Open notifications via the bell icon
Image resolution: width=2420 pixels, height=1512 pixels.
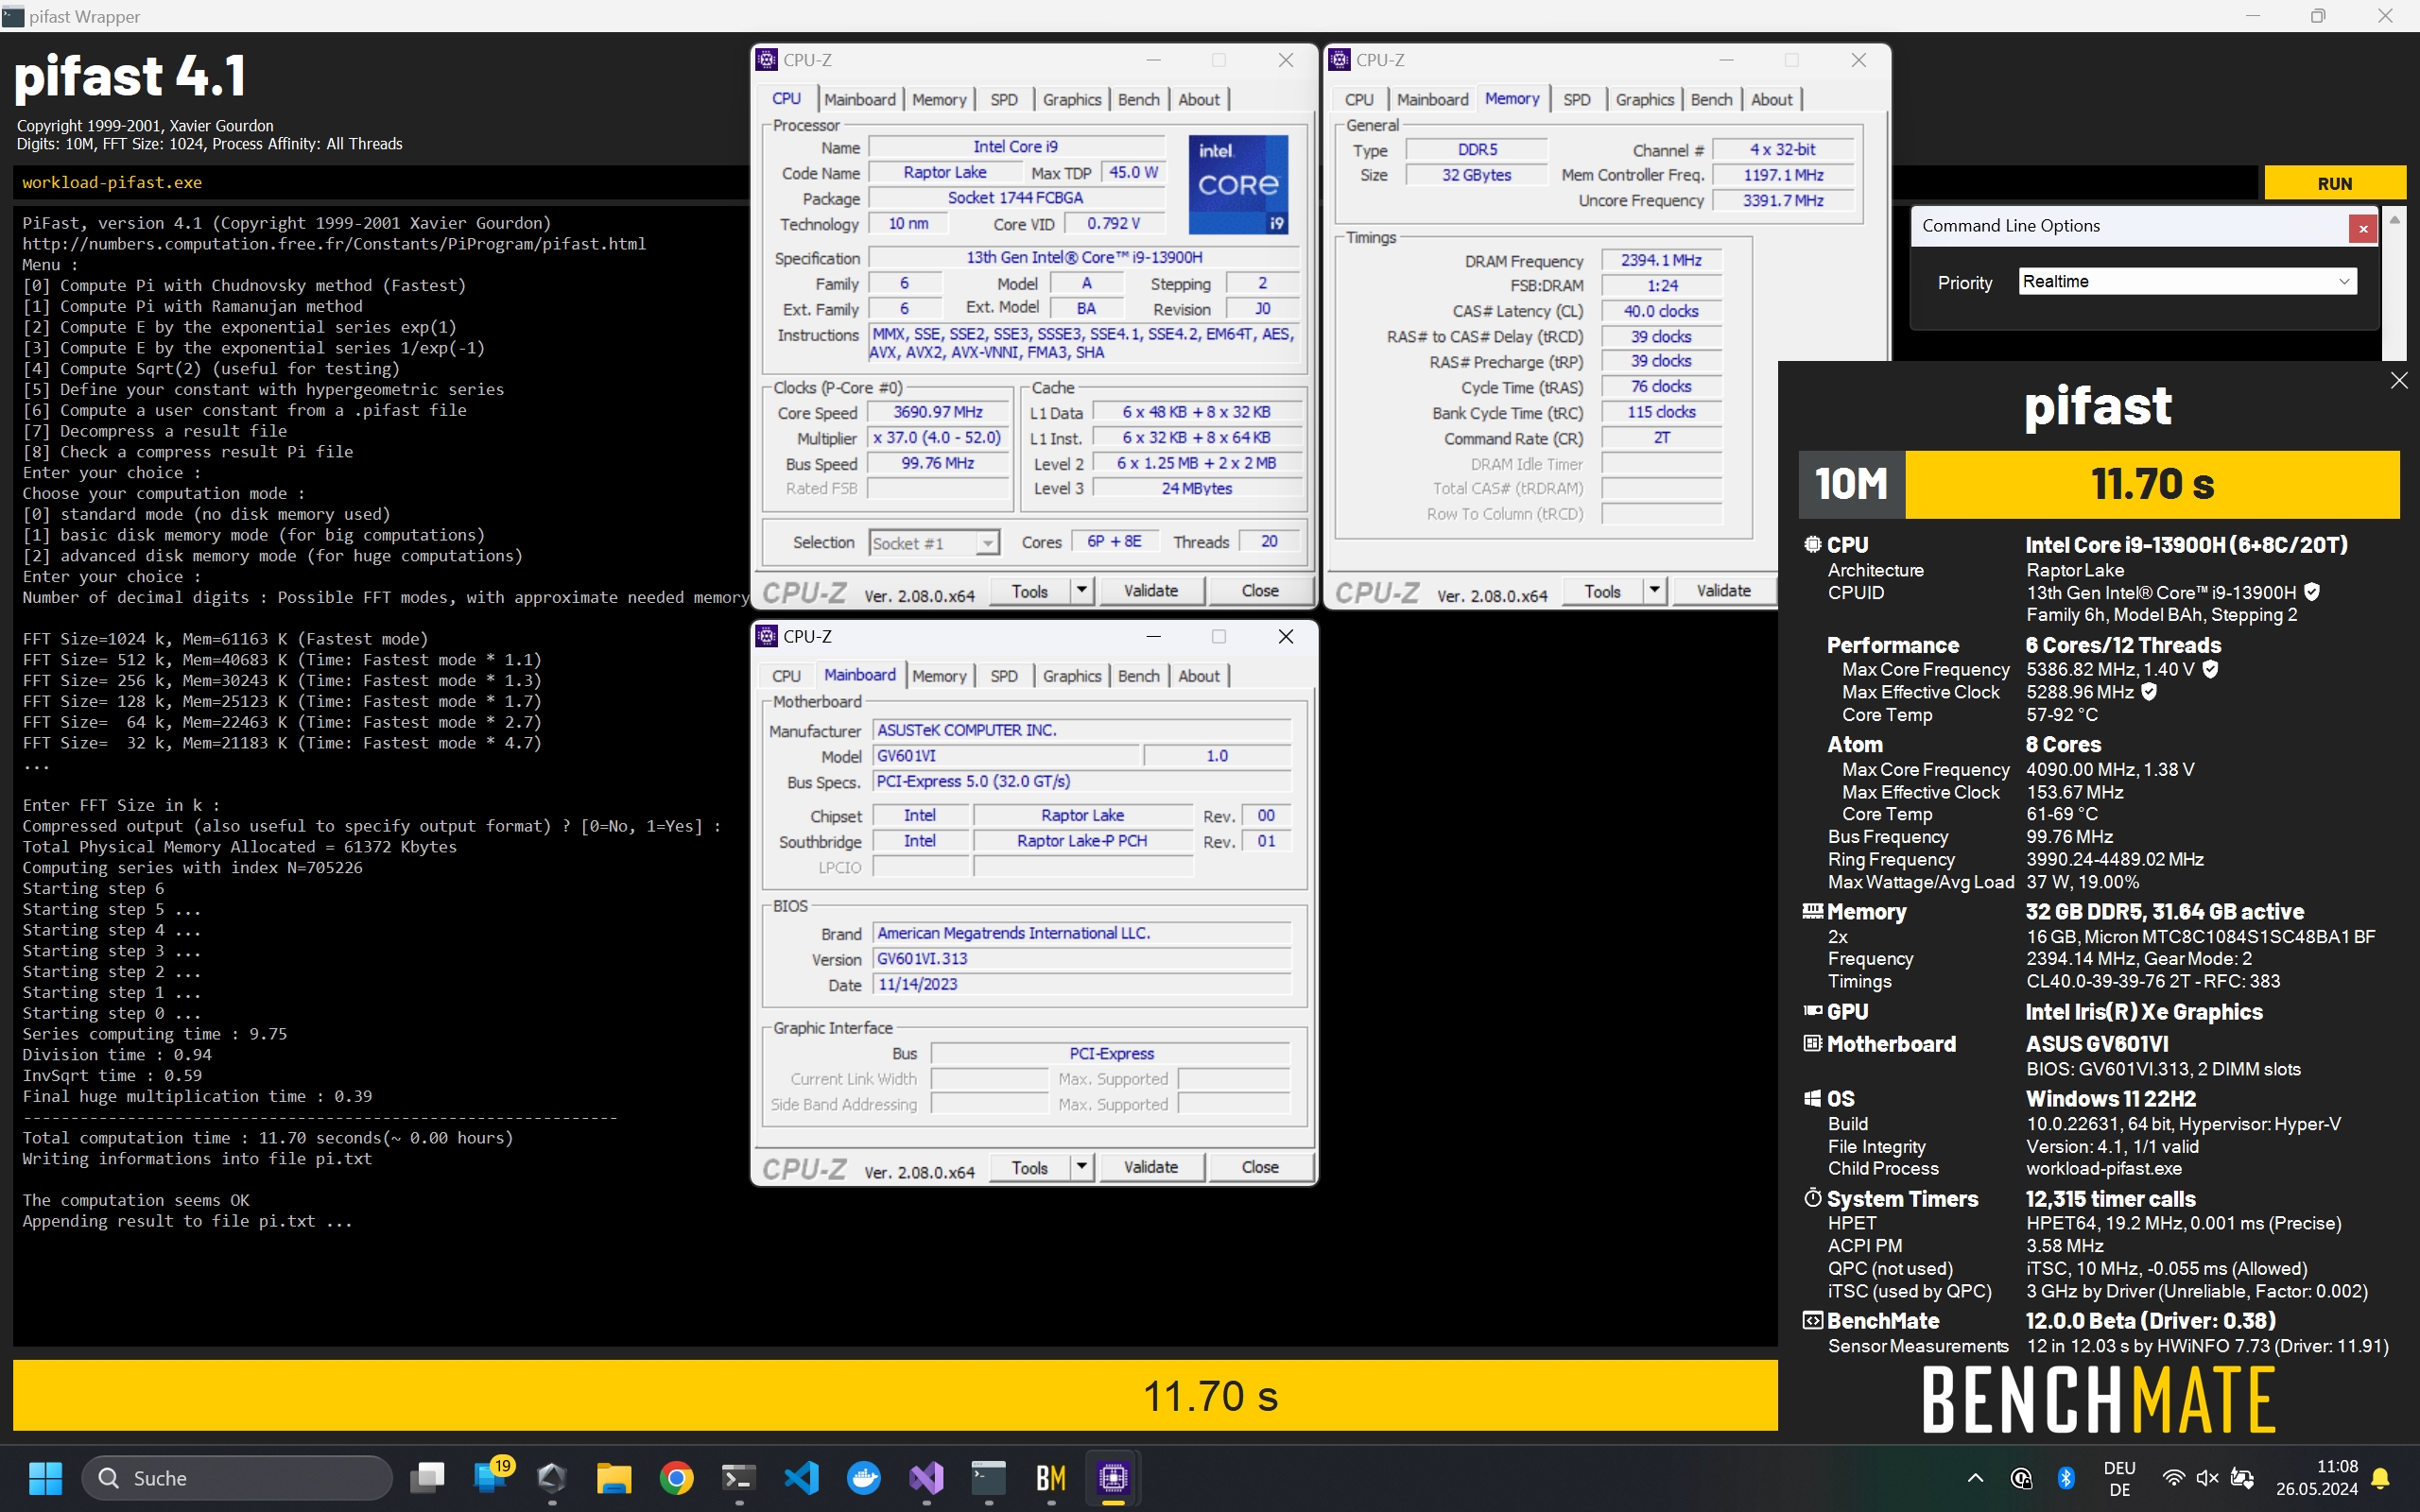2381,1478
